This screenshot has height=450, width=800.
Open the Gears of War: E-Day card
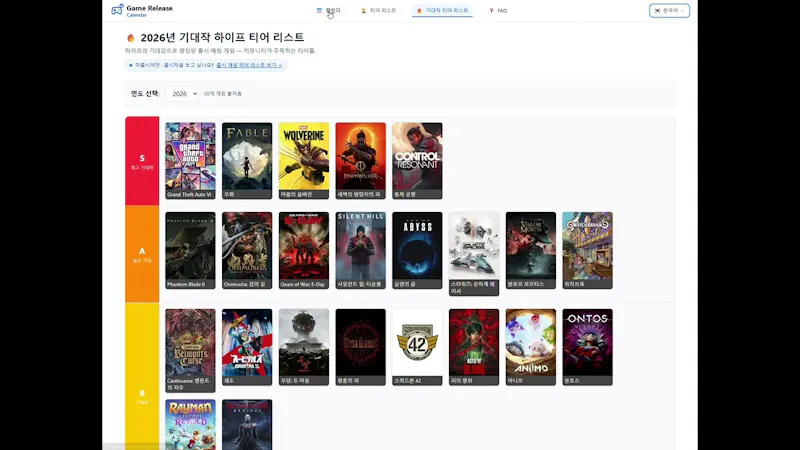pyautogui.click(x=304, y=251)
